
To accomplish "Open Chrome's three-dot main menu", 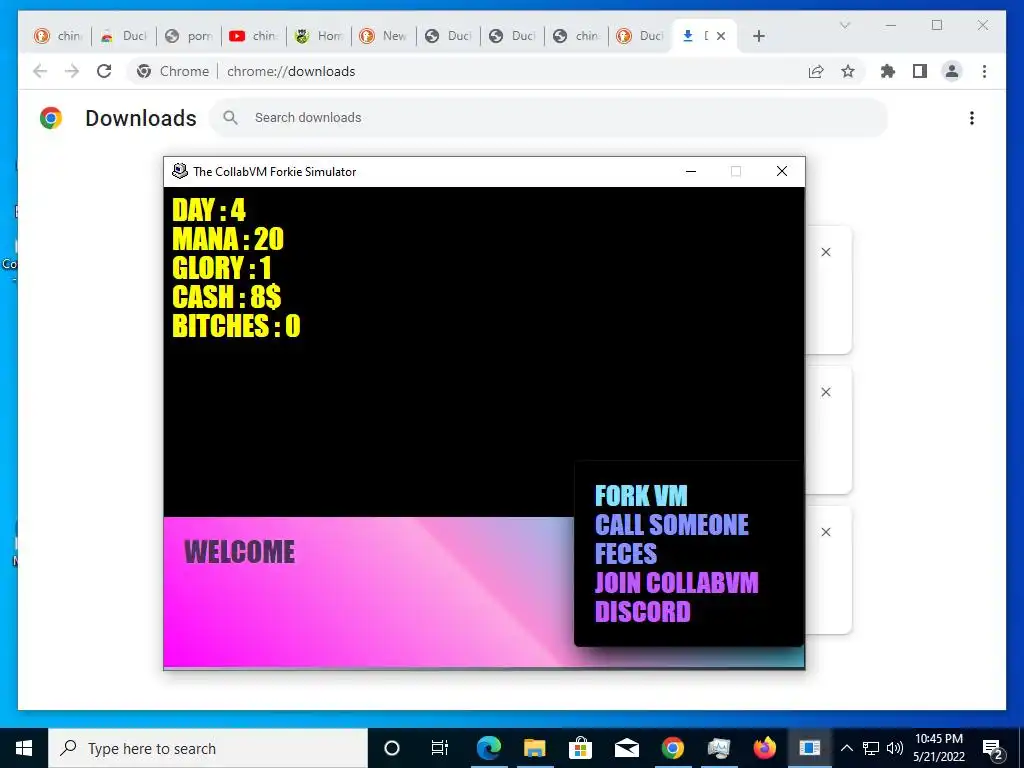I will coord(984,71).
